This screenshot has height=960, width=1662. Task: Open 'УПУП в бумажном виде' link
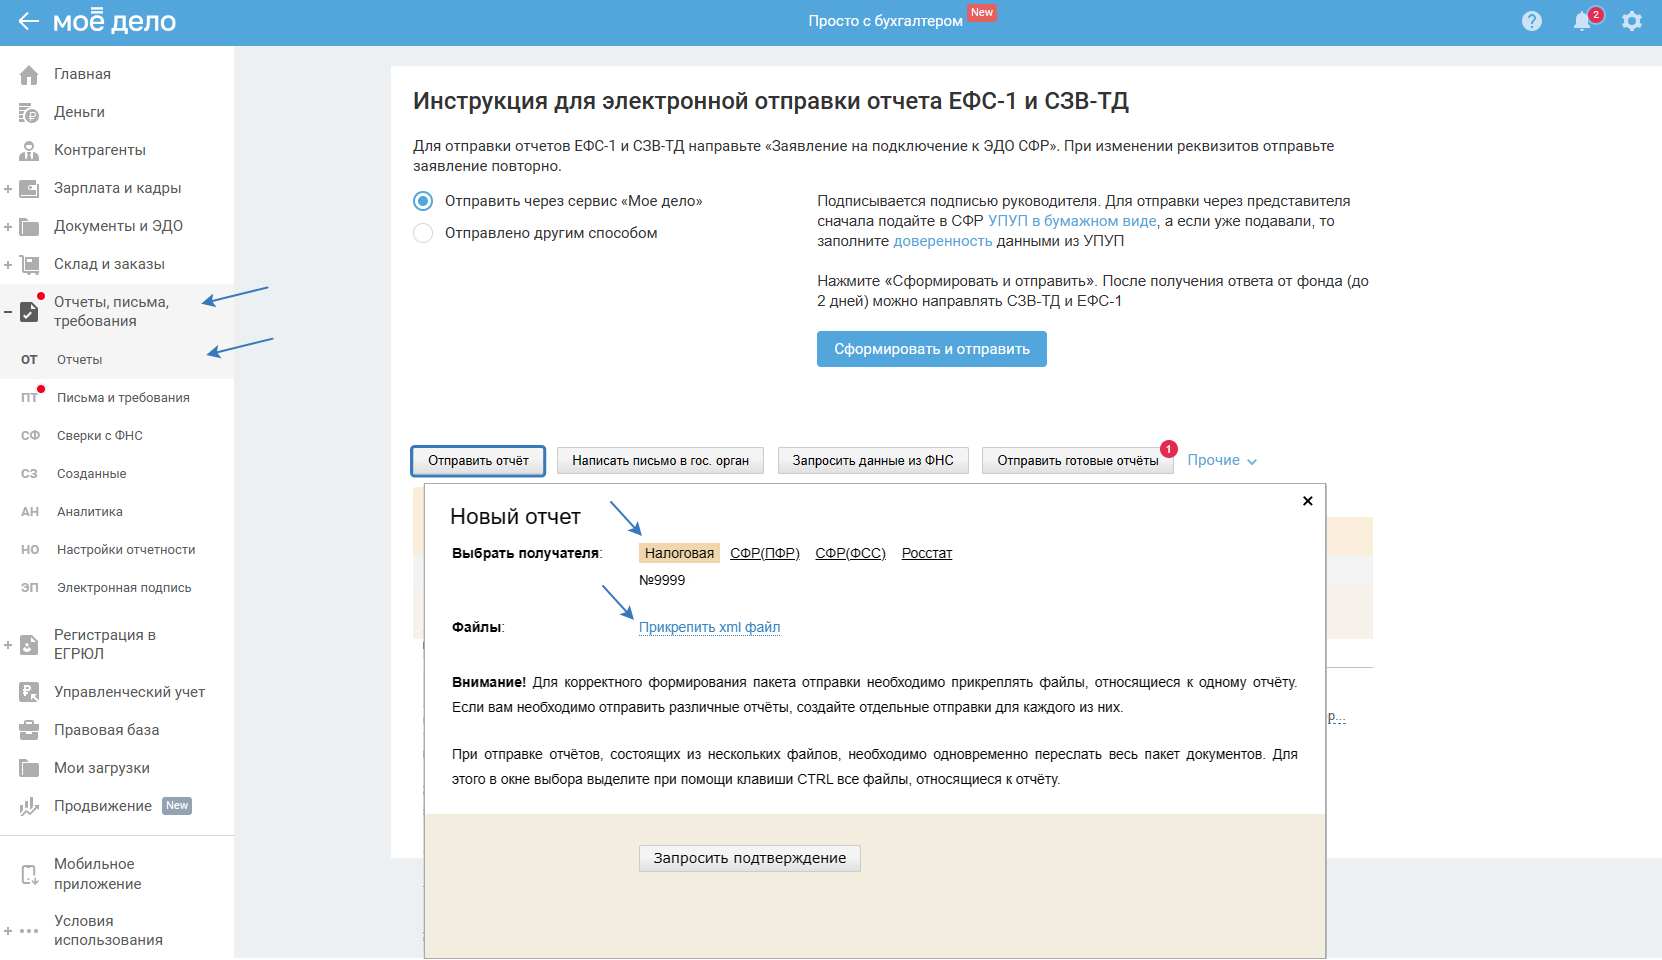pos(1072,221)
